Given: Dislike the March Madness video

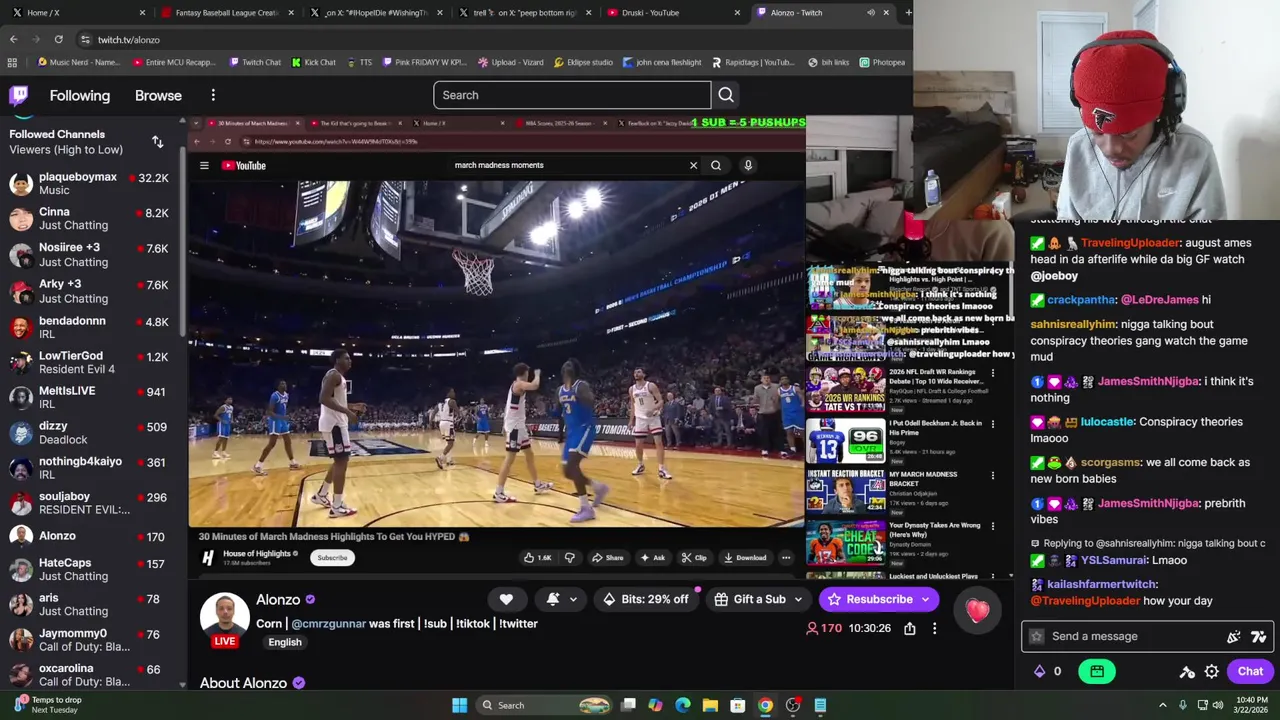Looking at the screenshot, I should tap(569, 558).
